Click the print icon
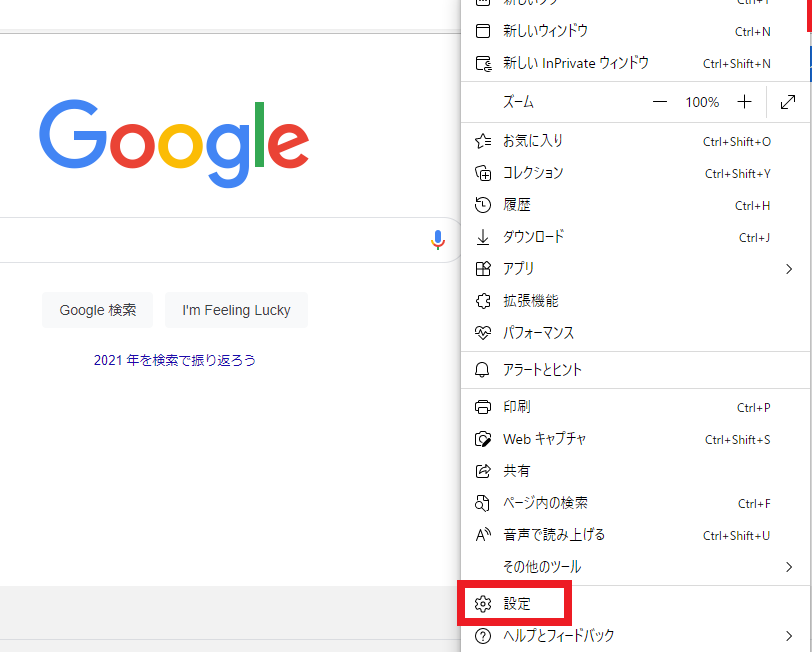The image size is (812, 652). click(x=483, y=407)
